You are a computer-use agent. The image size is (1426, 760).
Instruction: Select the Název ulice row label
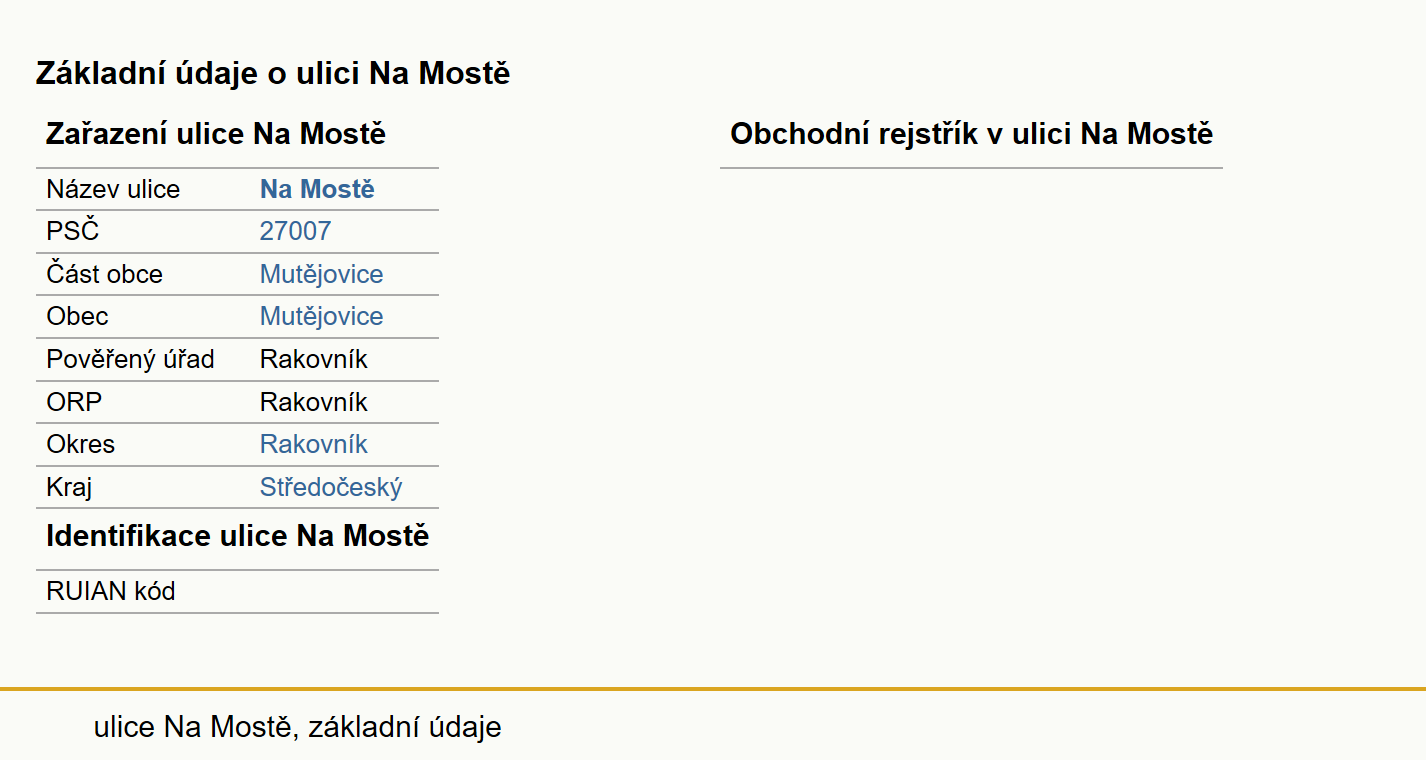tap(113, 189)
